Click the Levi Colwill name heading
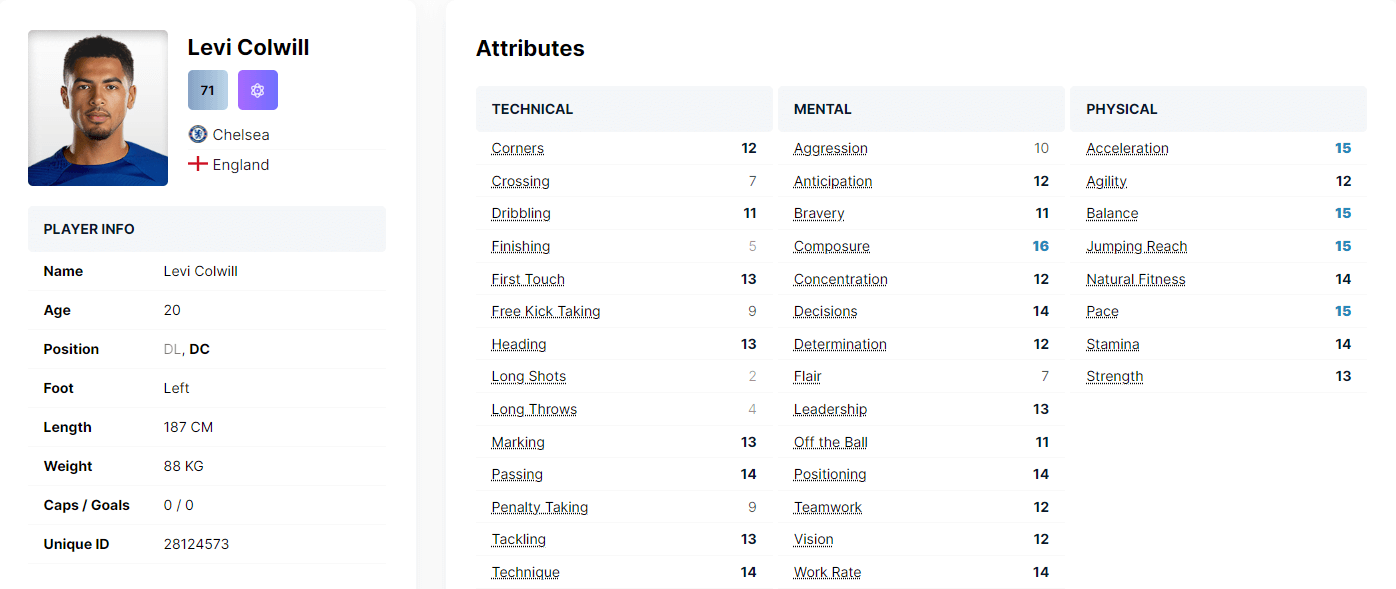The image size is (1396, 589). click(248, 47)
